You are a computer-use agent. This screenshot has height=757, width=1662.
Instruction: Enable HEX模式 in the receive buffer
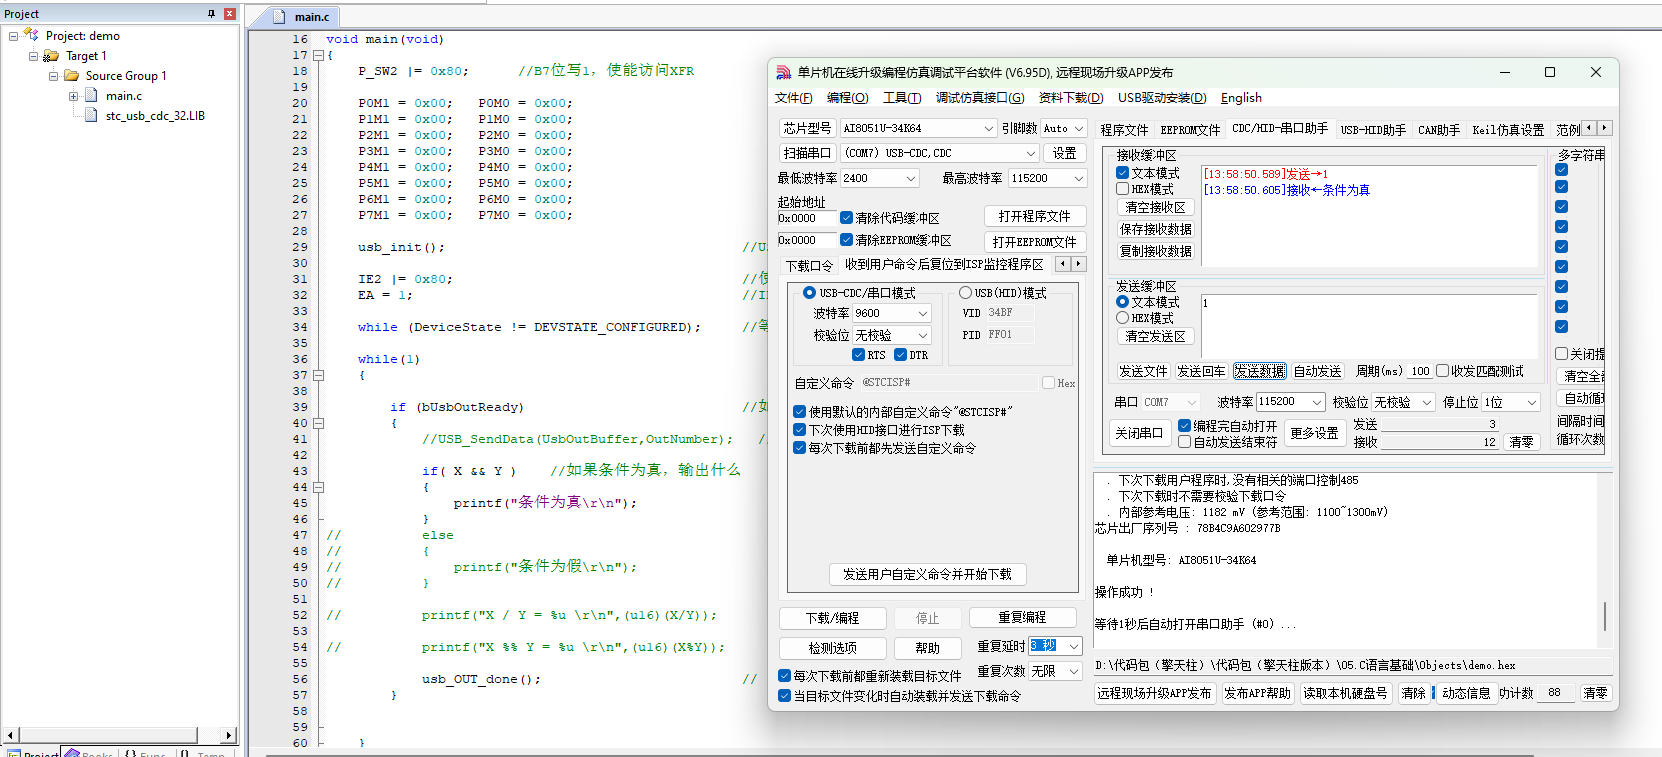coord(1122,189)
